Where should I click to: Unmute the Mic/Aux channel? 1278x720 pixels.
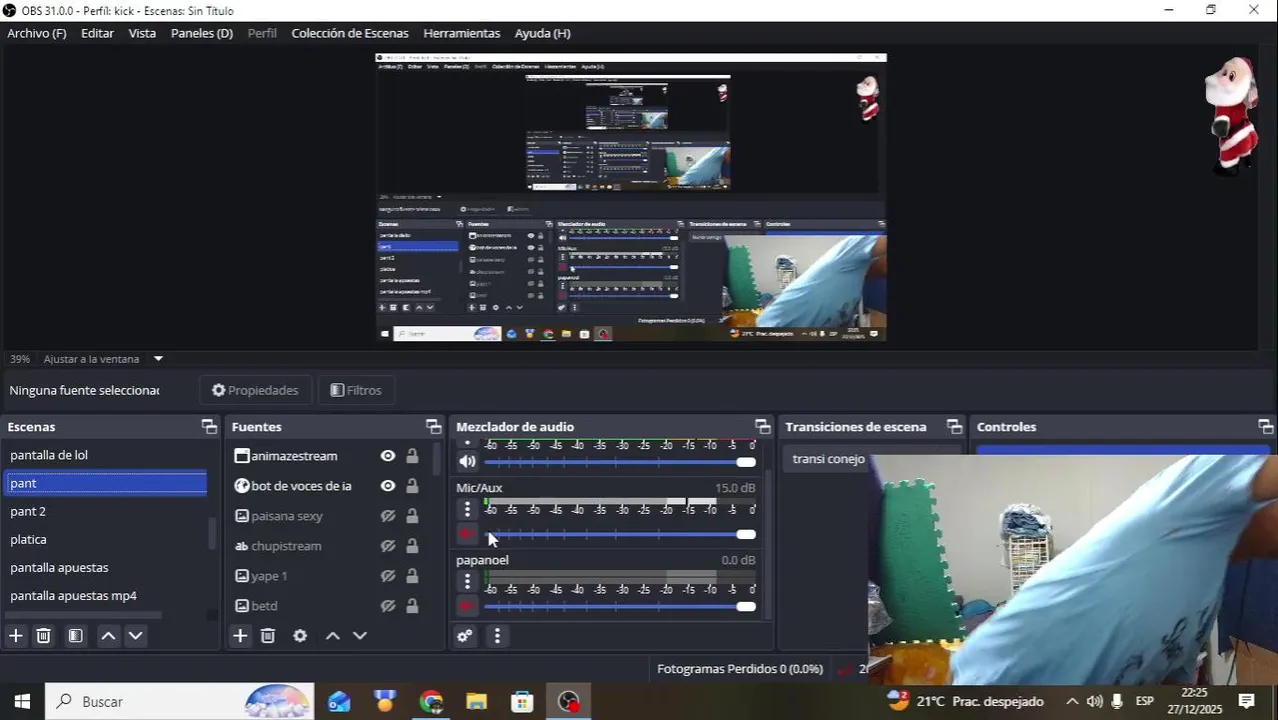point(467,534)
